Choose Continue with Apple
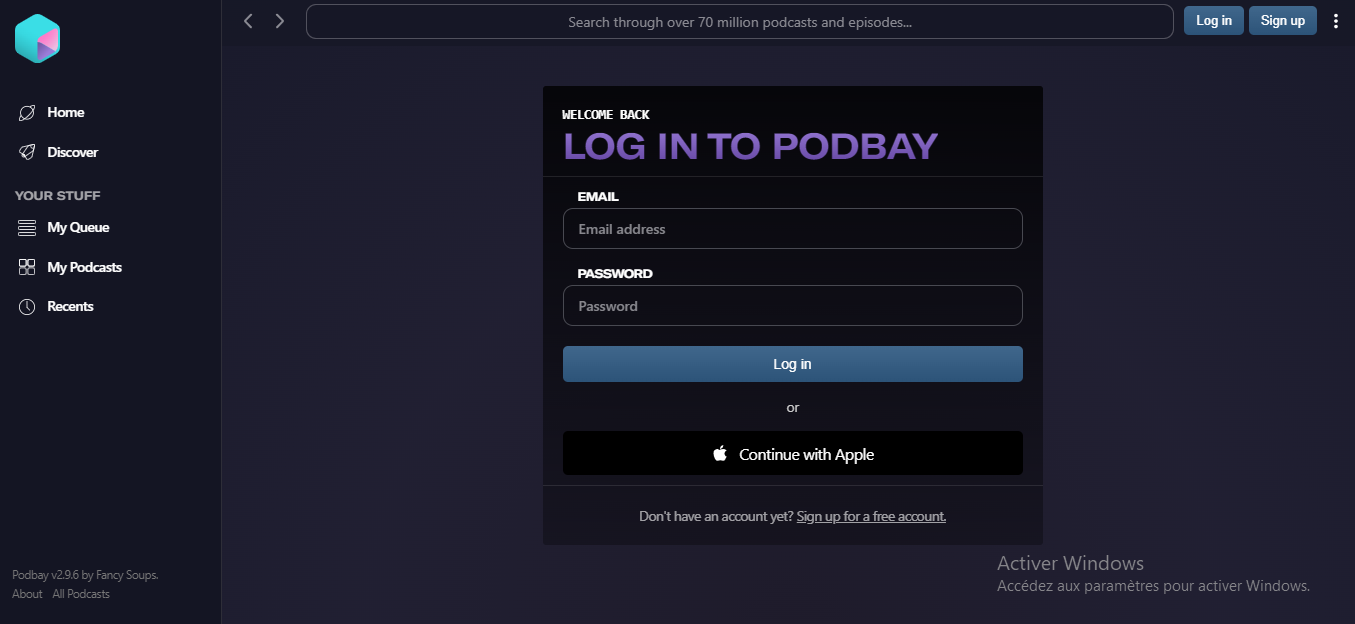The height and width of the screenshot is (624, 1355). pos(793,454)
